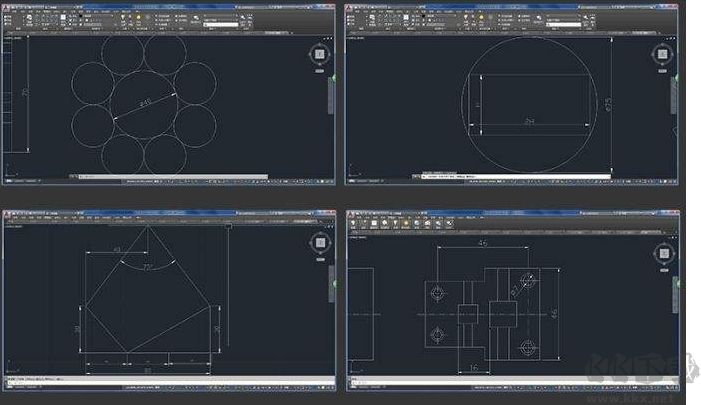The height and width of the screenshot is (405, 701).
Task: Select the "45" top dimension in bottom-right drawing
Action: (482, 243)
